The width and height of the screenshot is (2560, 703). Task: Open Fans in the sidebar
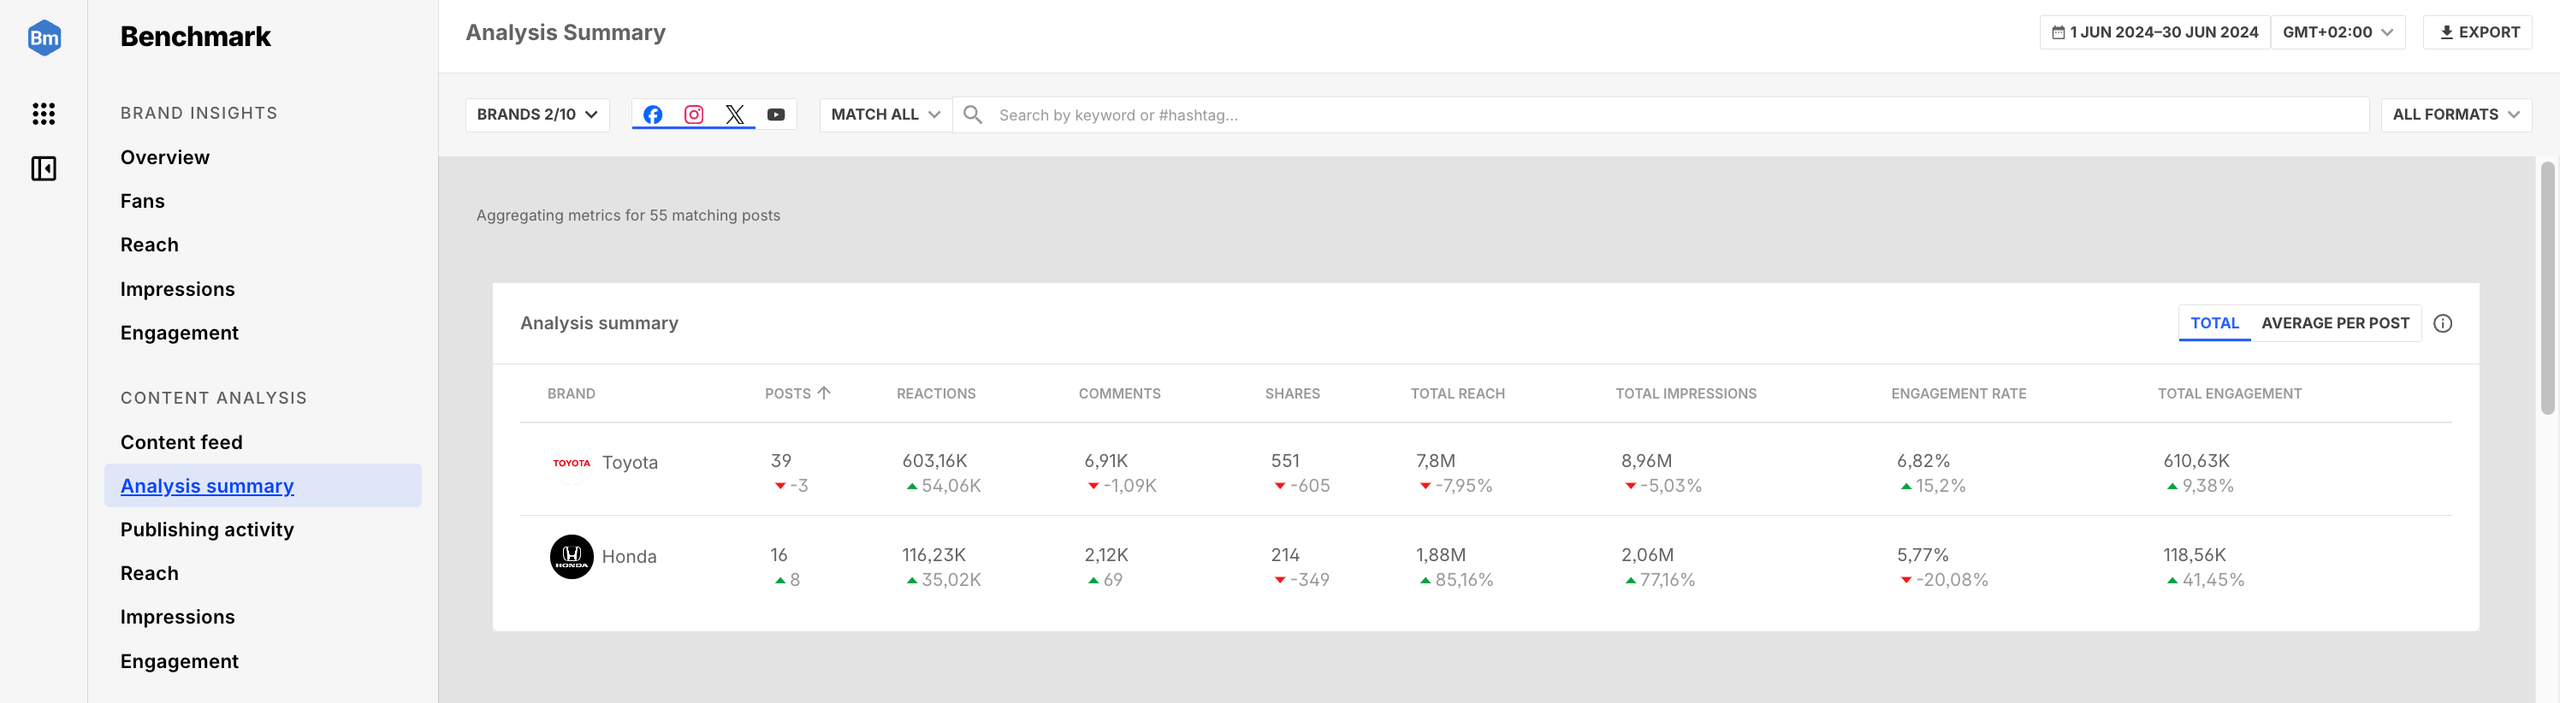click(x=142, y=202)
